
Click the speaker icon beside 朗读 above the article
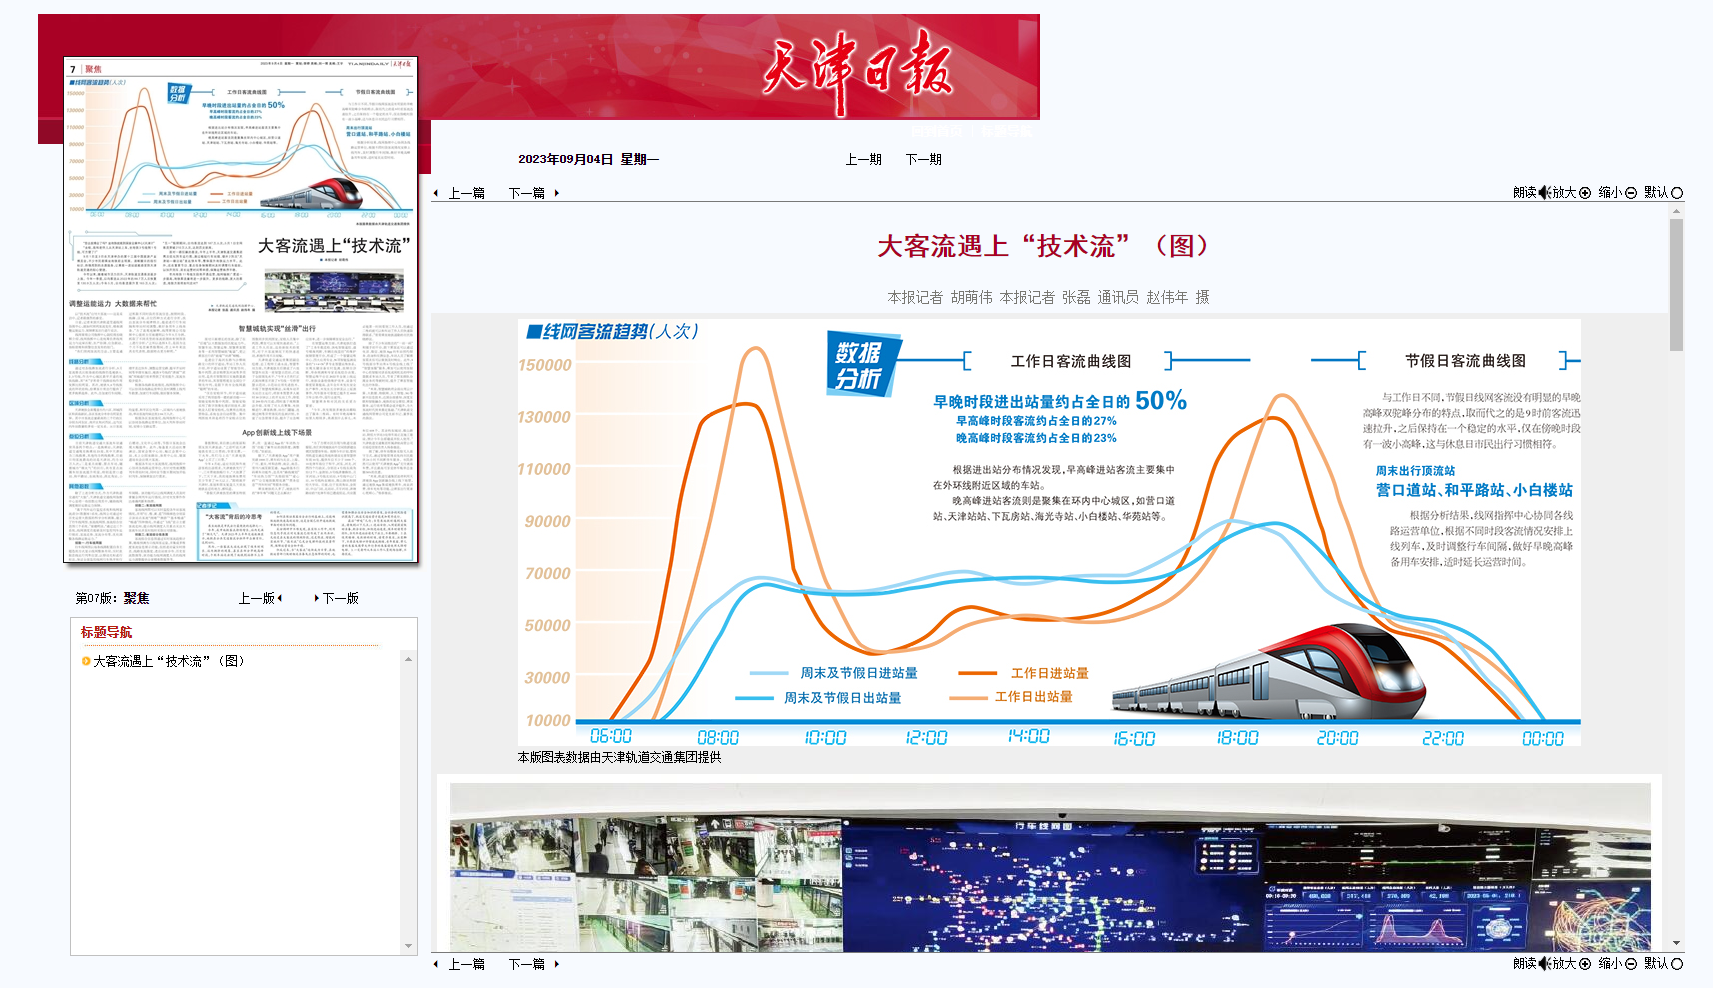tap(1543, 193)
